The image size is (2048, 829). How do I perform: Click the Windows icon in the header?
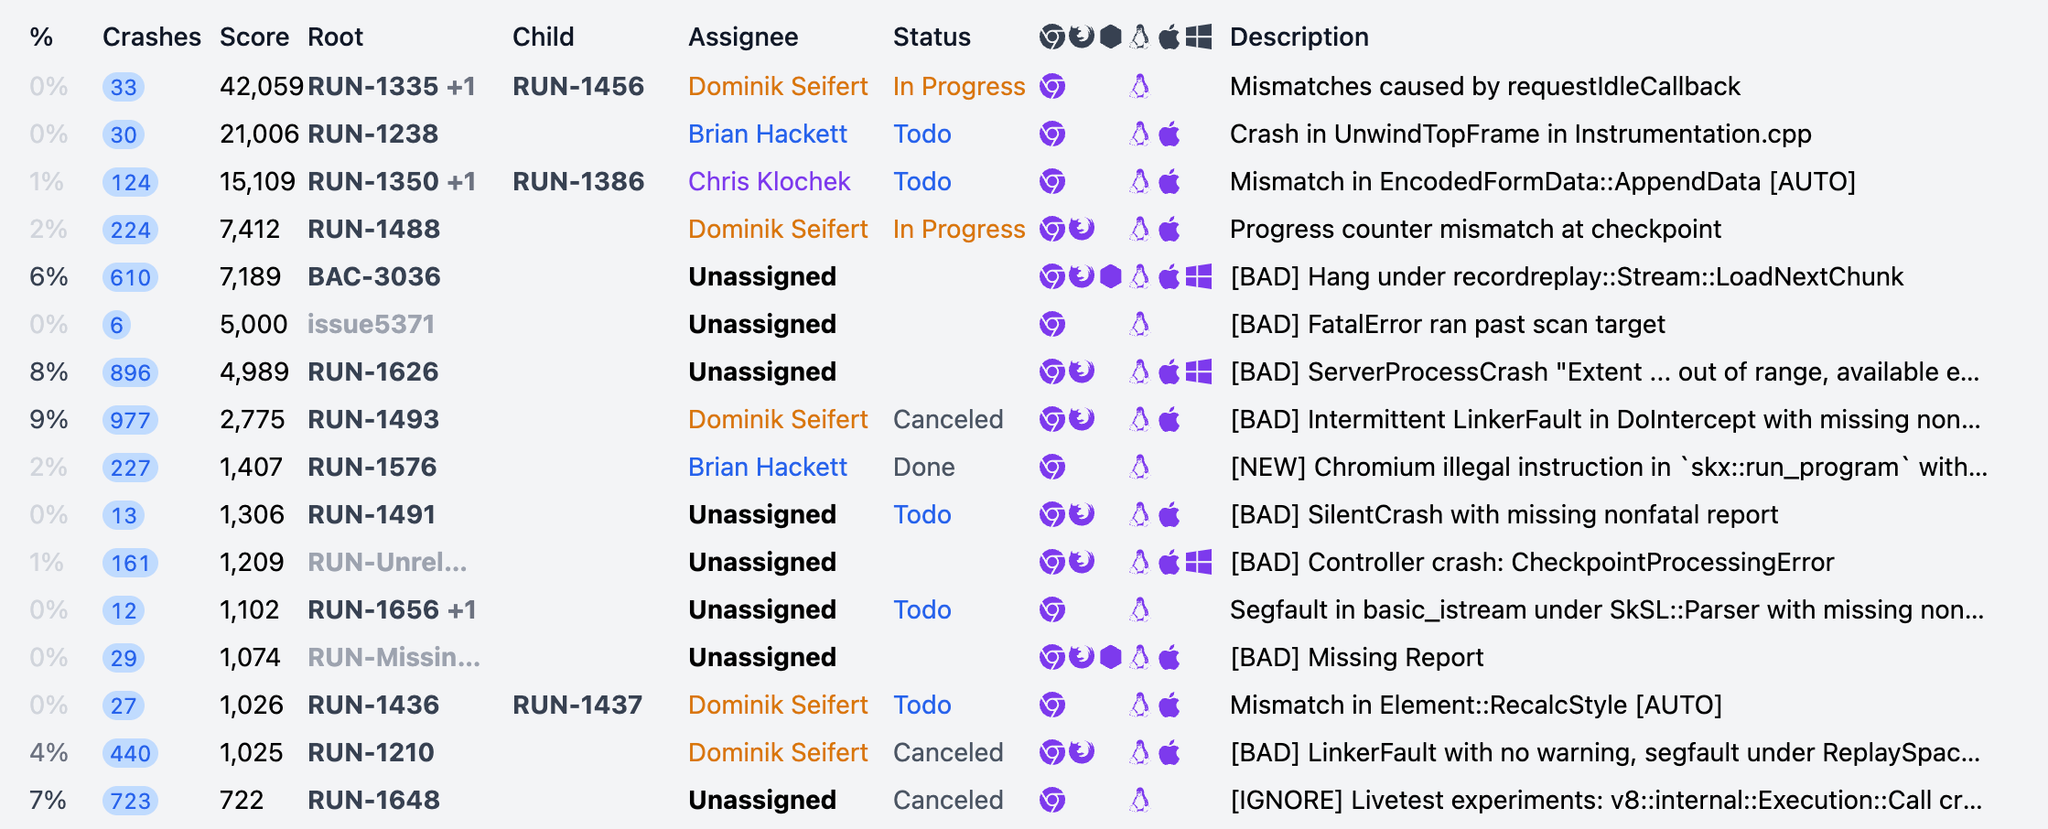coord(1199,37)
